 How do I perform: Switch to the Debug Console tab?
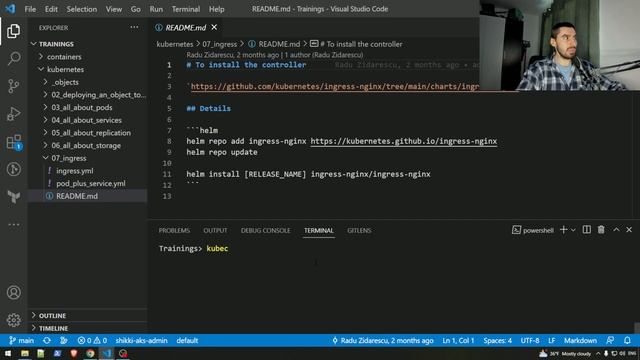(265, 230)
